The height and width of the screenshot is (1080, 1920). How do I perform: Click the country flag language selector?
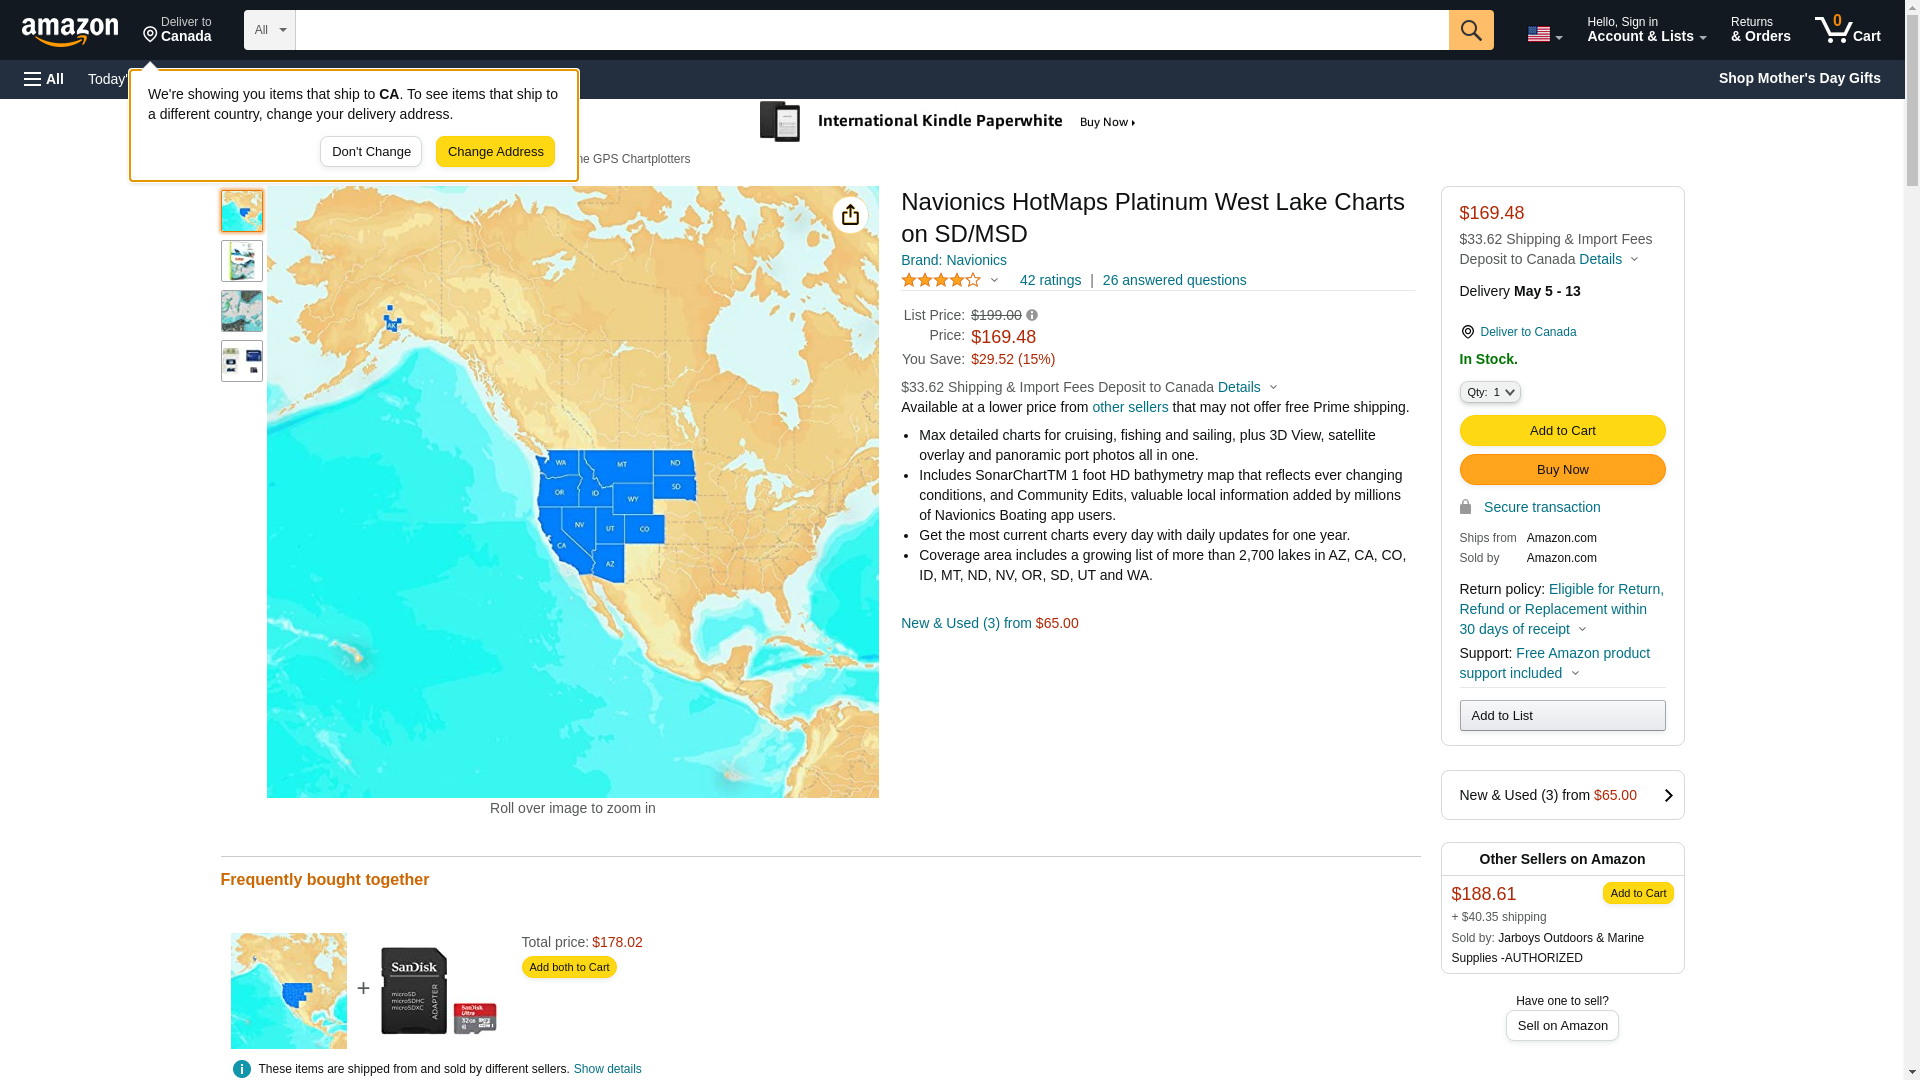pyautogui.click(x=1544, y=34)
